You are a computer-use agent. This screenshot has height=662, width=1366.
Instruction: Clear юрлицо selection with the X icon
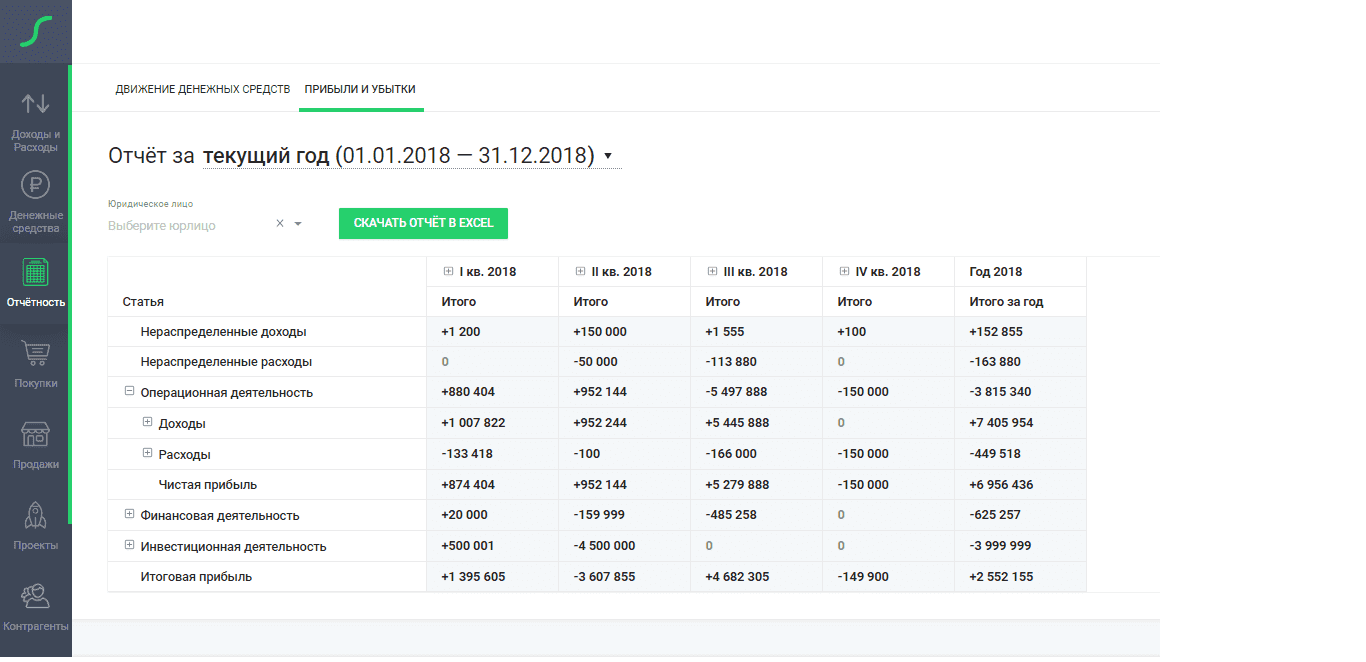tap(280, 224)
